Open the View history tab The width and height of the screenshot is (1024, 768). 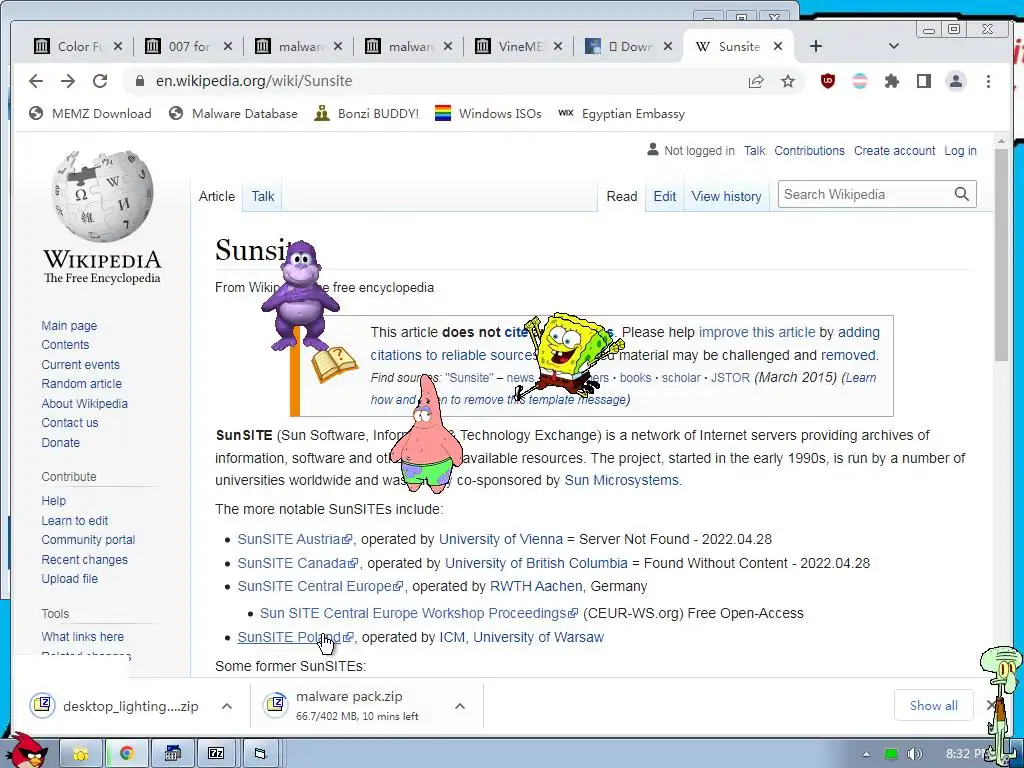tap(726, 196)
